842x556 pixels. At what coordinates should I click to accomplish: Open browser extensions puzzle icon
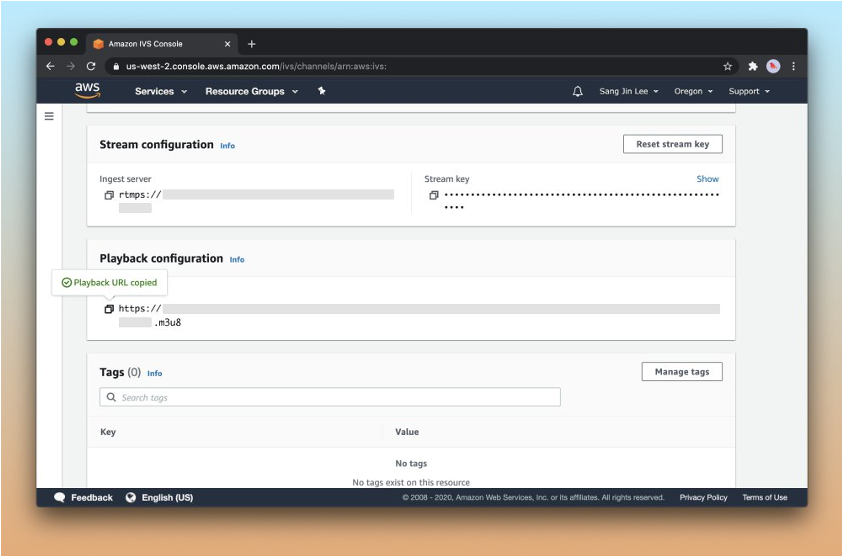[753, 66]
